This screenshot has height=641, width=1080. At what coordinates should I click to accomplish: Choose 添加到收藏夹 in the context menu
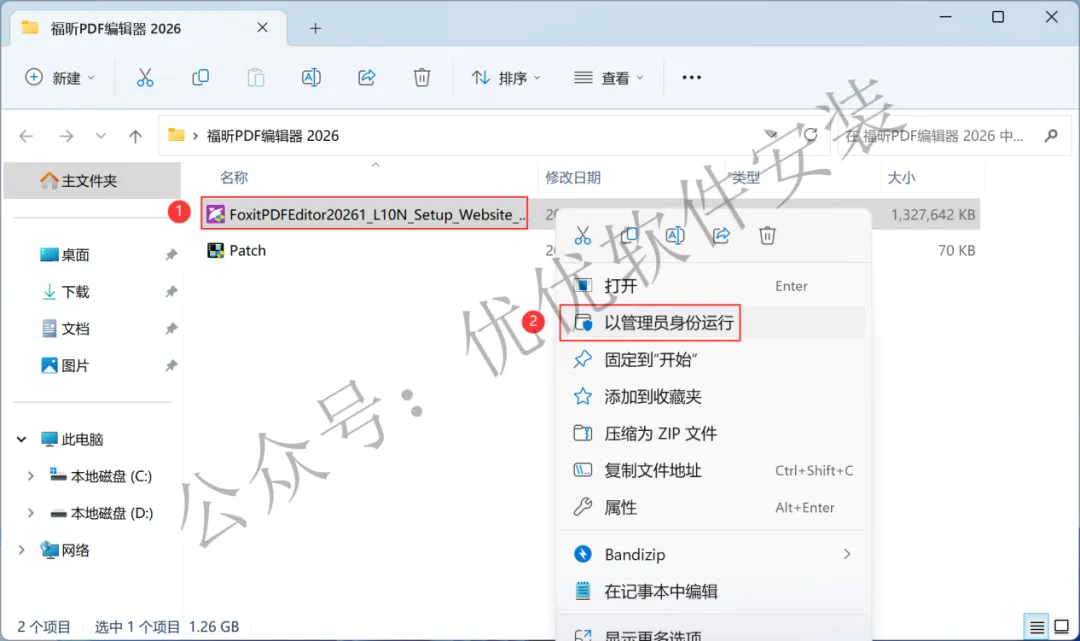[713, 397]
